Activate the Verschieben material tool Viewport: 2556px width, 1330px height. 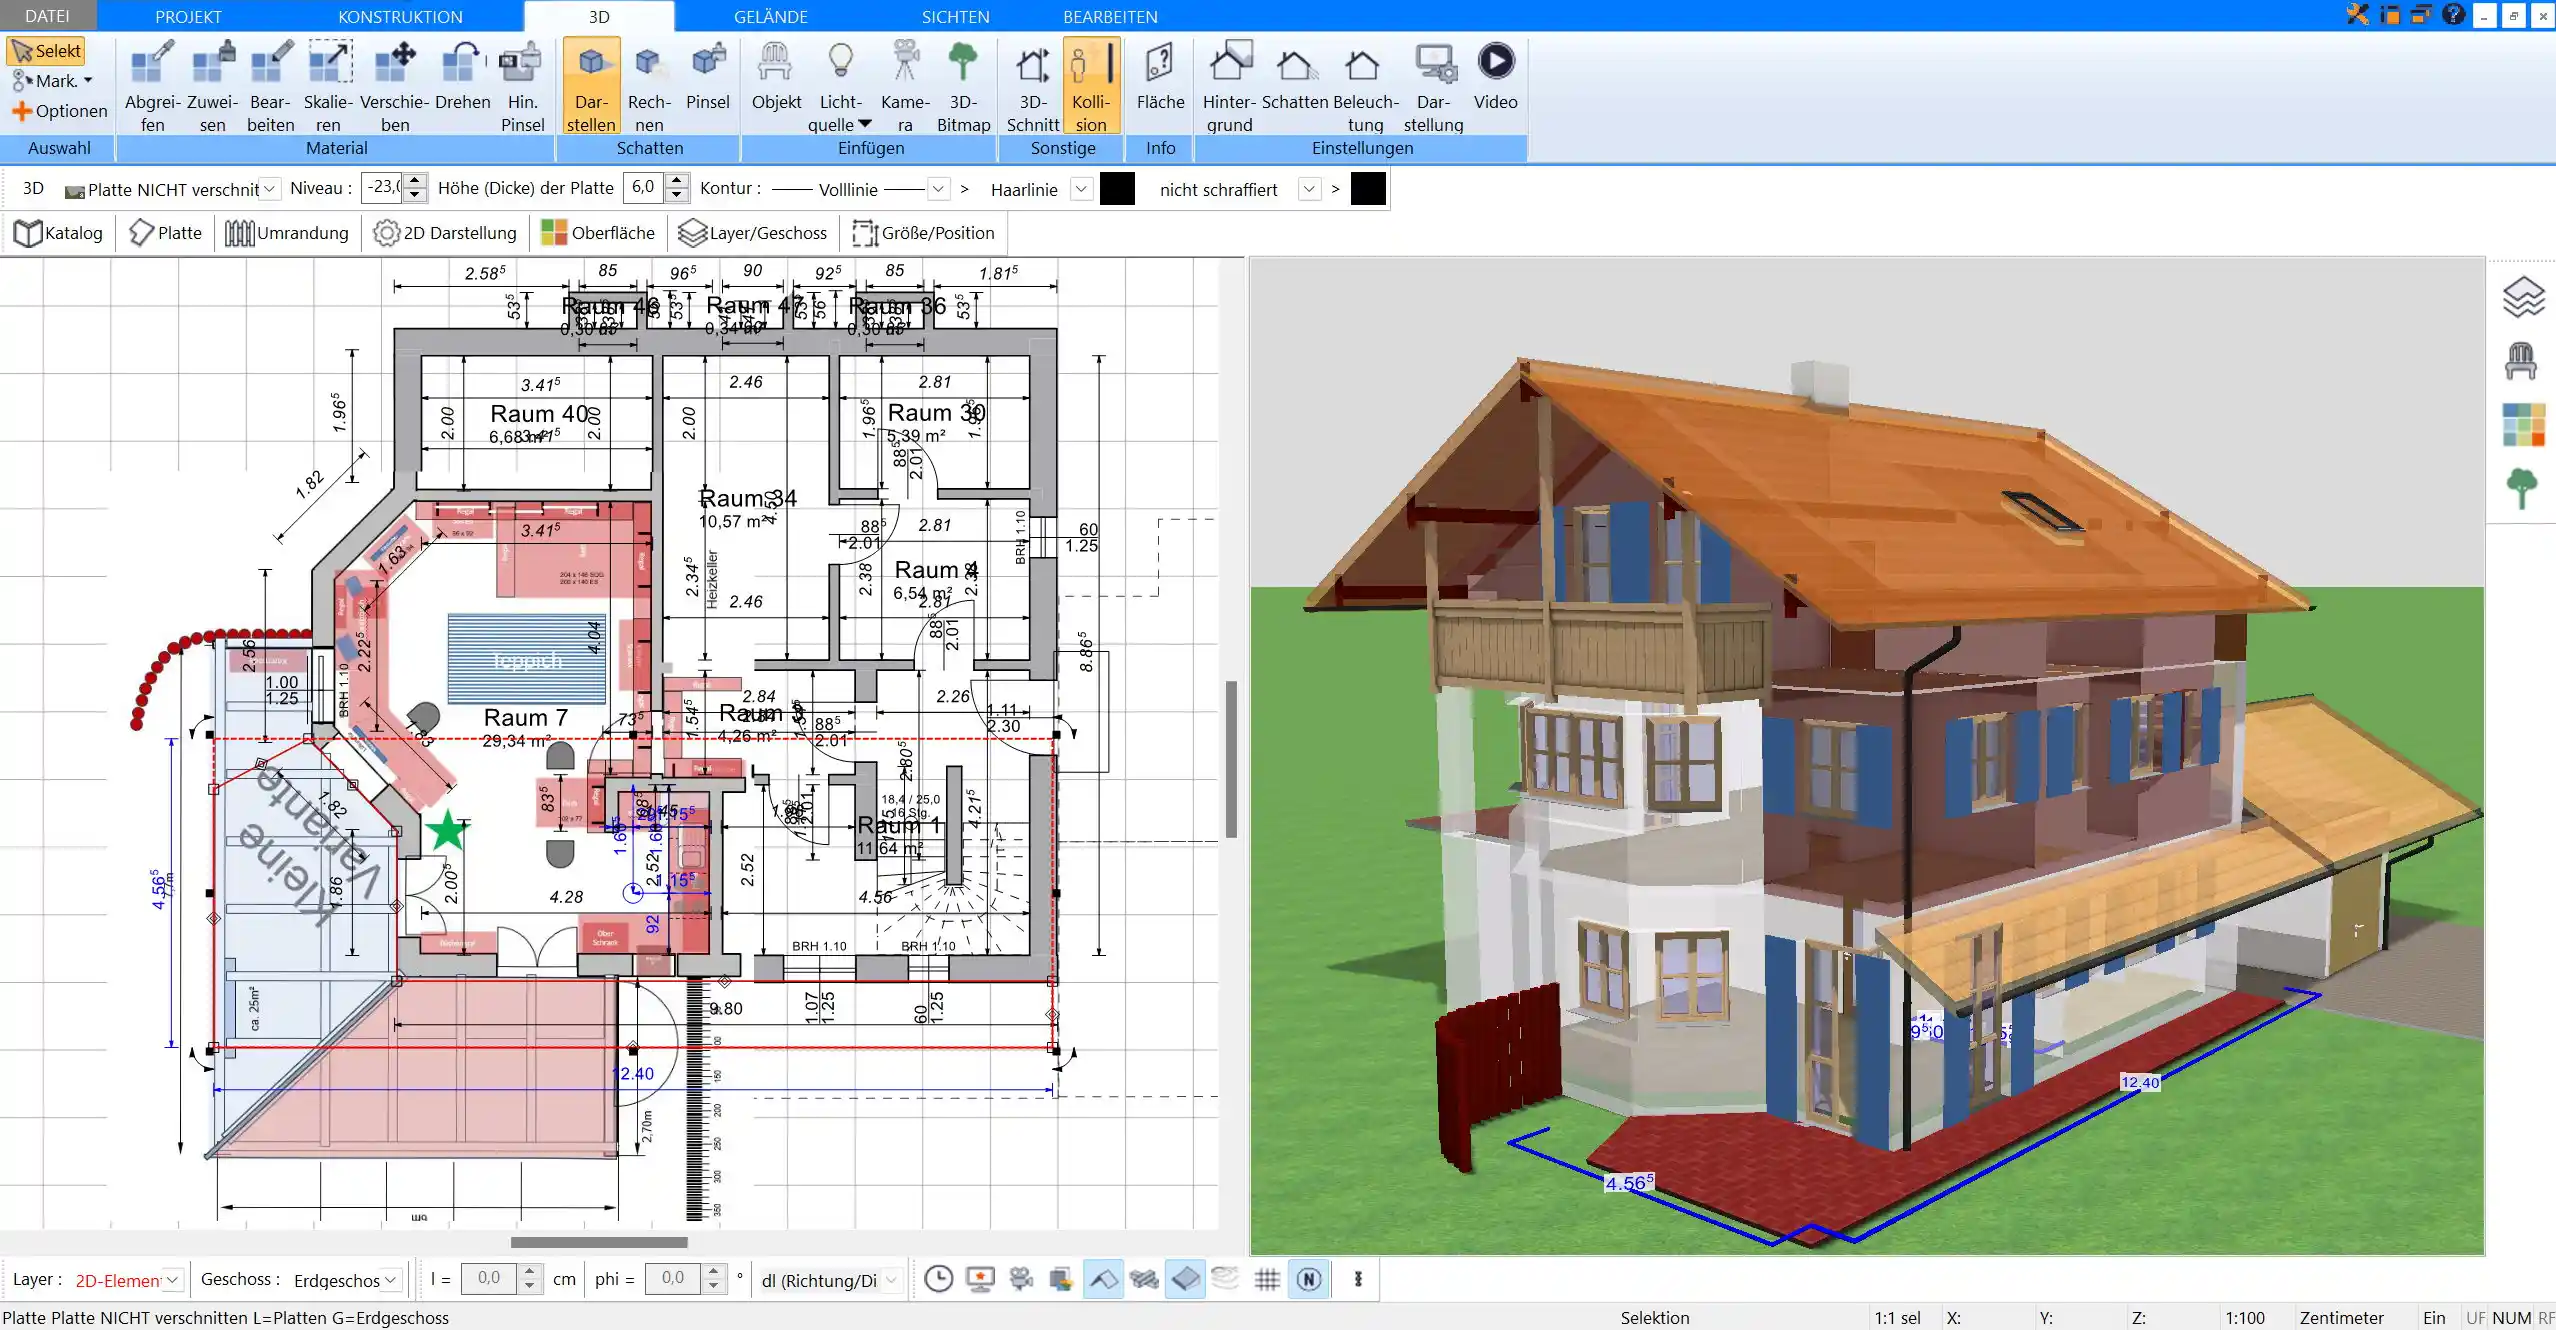pyautogui.click(x=395, y=86)
